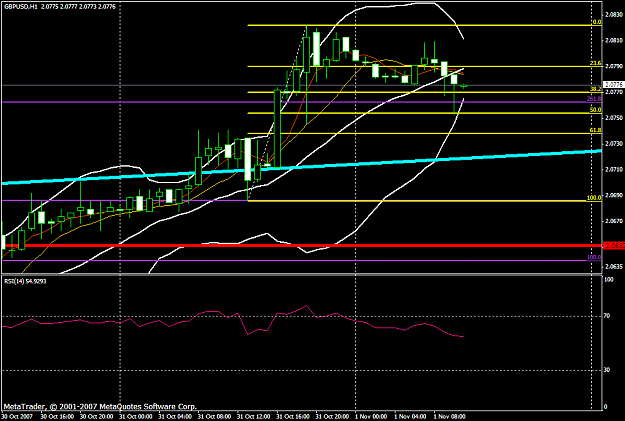Select the purple 100.0 level label near bottom

pos(594,257)
